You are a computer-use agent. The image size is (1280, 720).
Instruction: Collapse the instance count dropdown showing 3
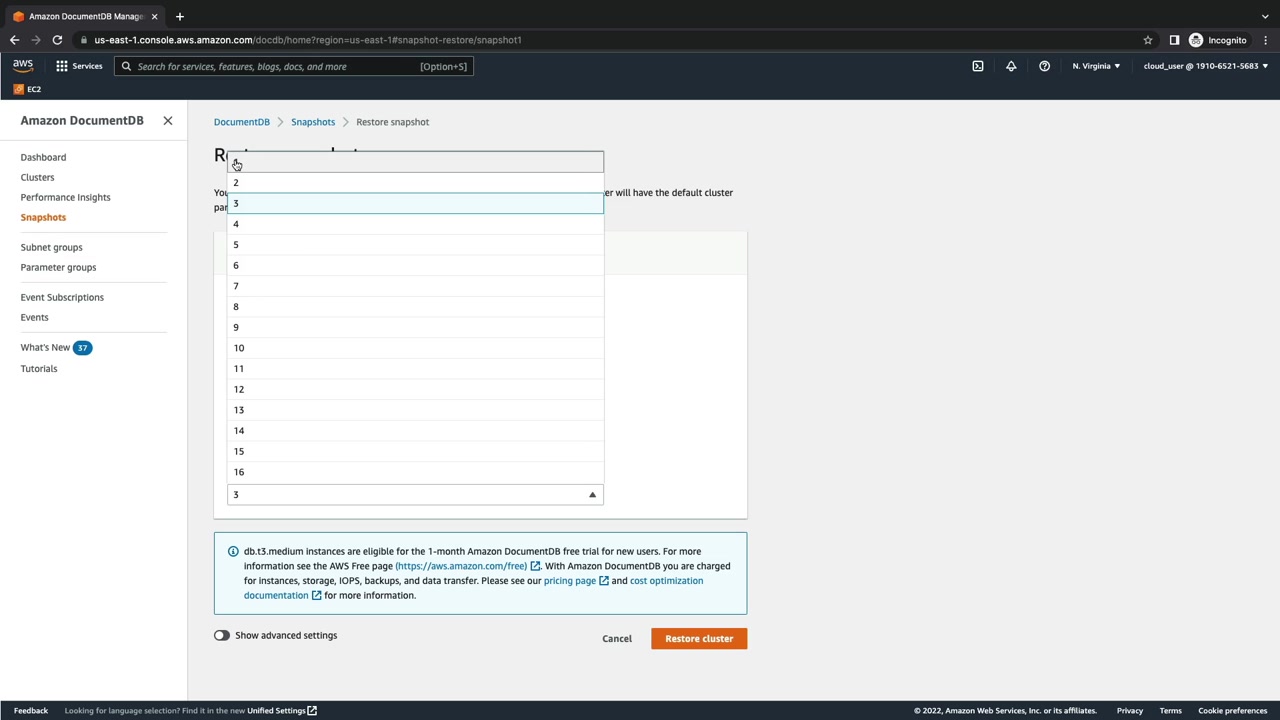point(415,495)
